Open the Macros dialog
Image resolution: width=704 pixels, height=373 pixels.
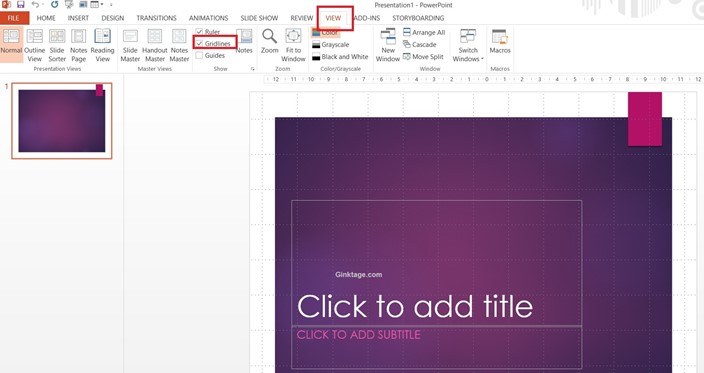[500, 42]
